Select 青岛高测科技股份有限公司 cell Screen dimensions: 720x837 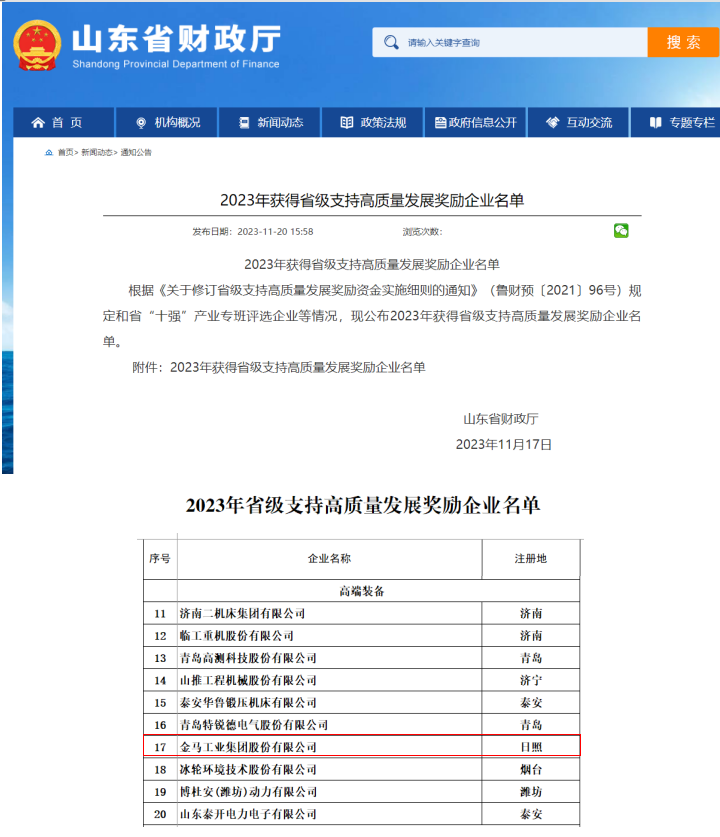pyautogui.click(x=329, y=658)
